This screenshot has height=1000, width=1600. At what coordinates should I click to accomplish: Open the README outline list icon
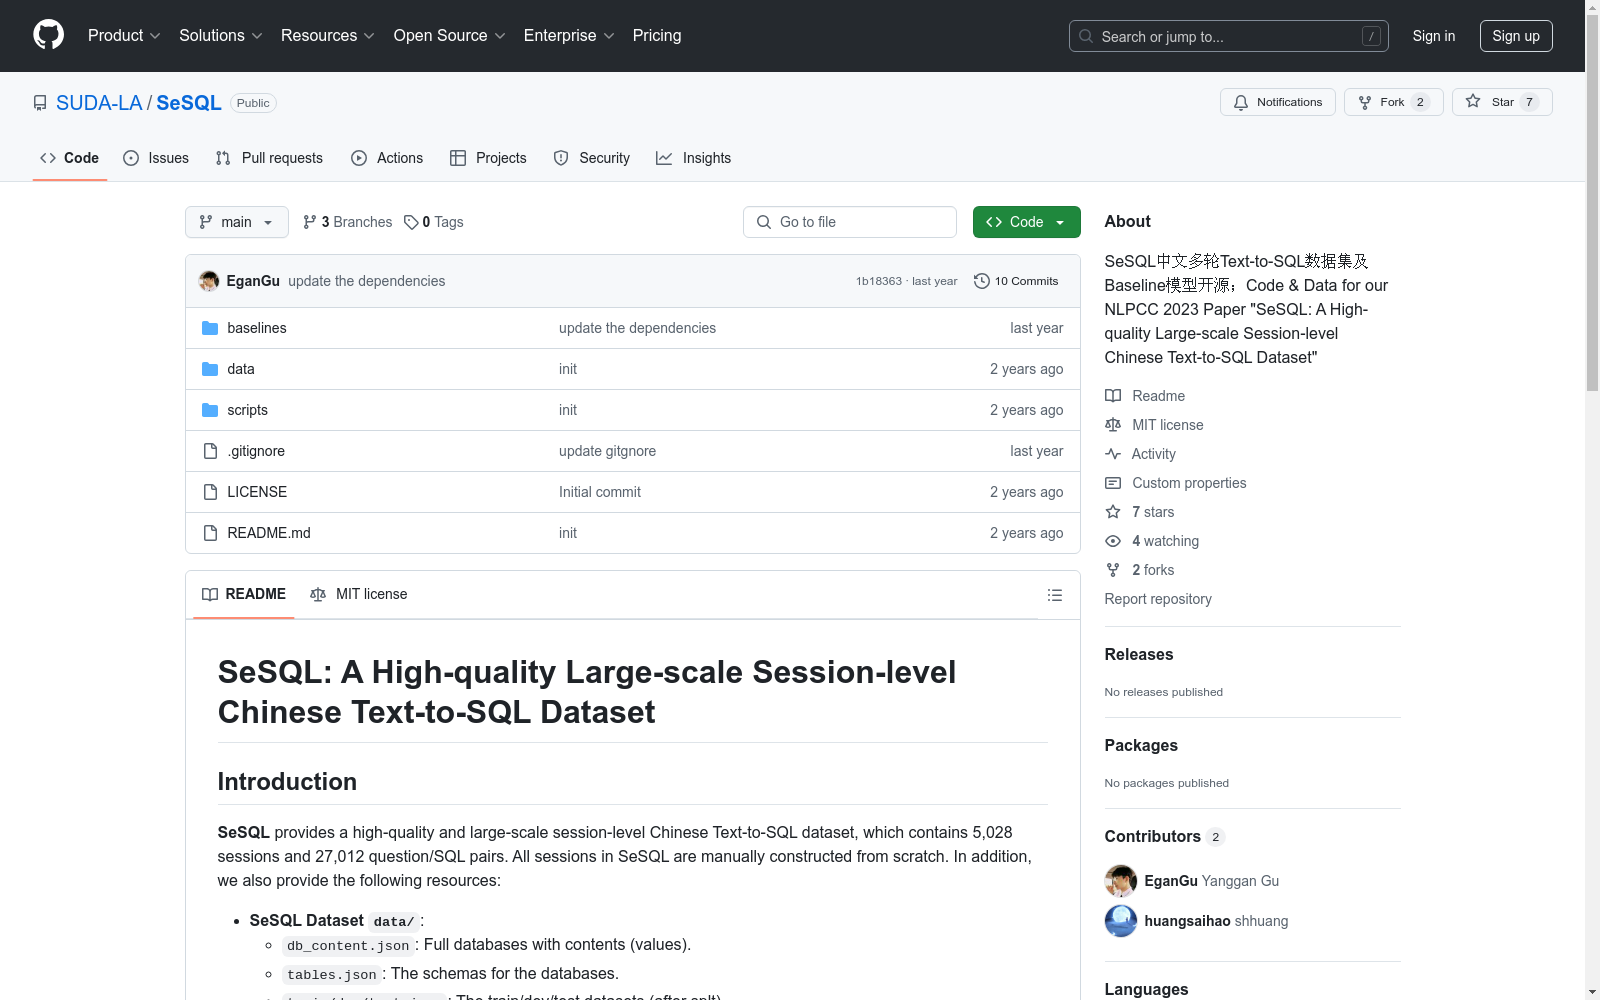pyautogui.click(x=1054, y=595)
